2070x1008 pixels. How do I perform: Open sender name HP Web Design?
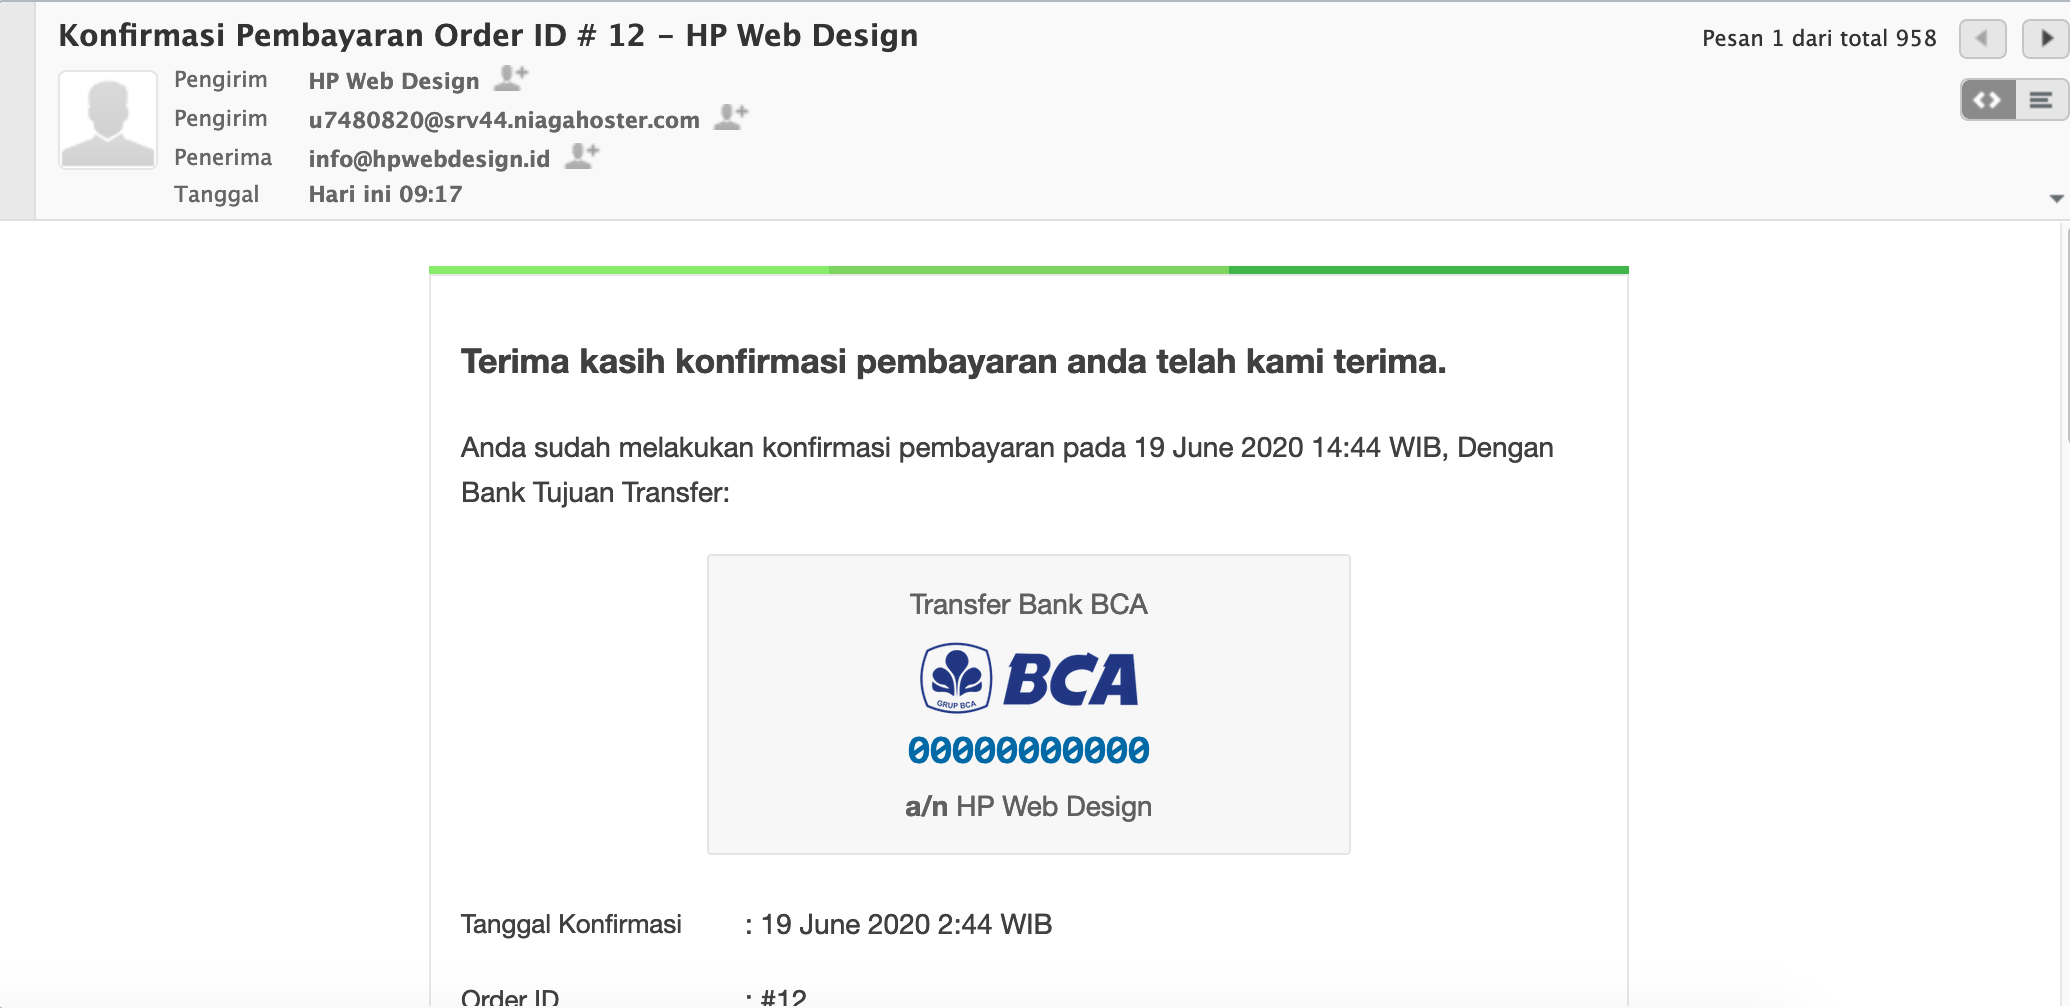tap(394, 81)
